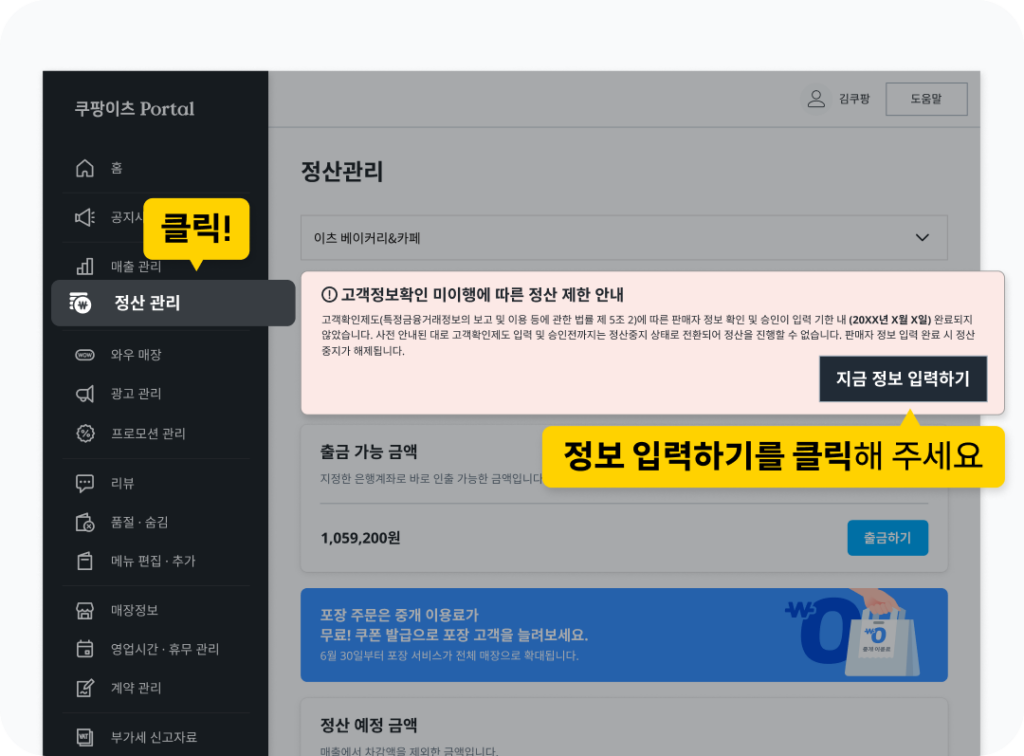This screenshot has width=1024, height=756.
Task: Open the takeout order promotion banner
Action: tap(624, 635)
